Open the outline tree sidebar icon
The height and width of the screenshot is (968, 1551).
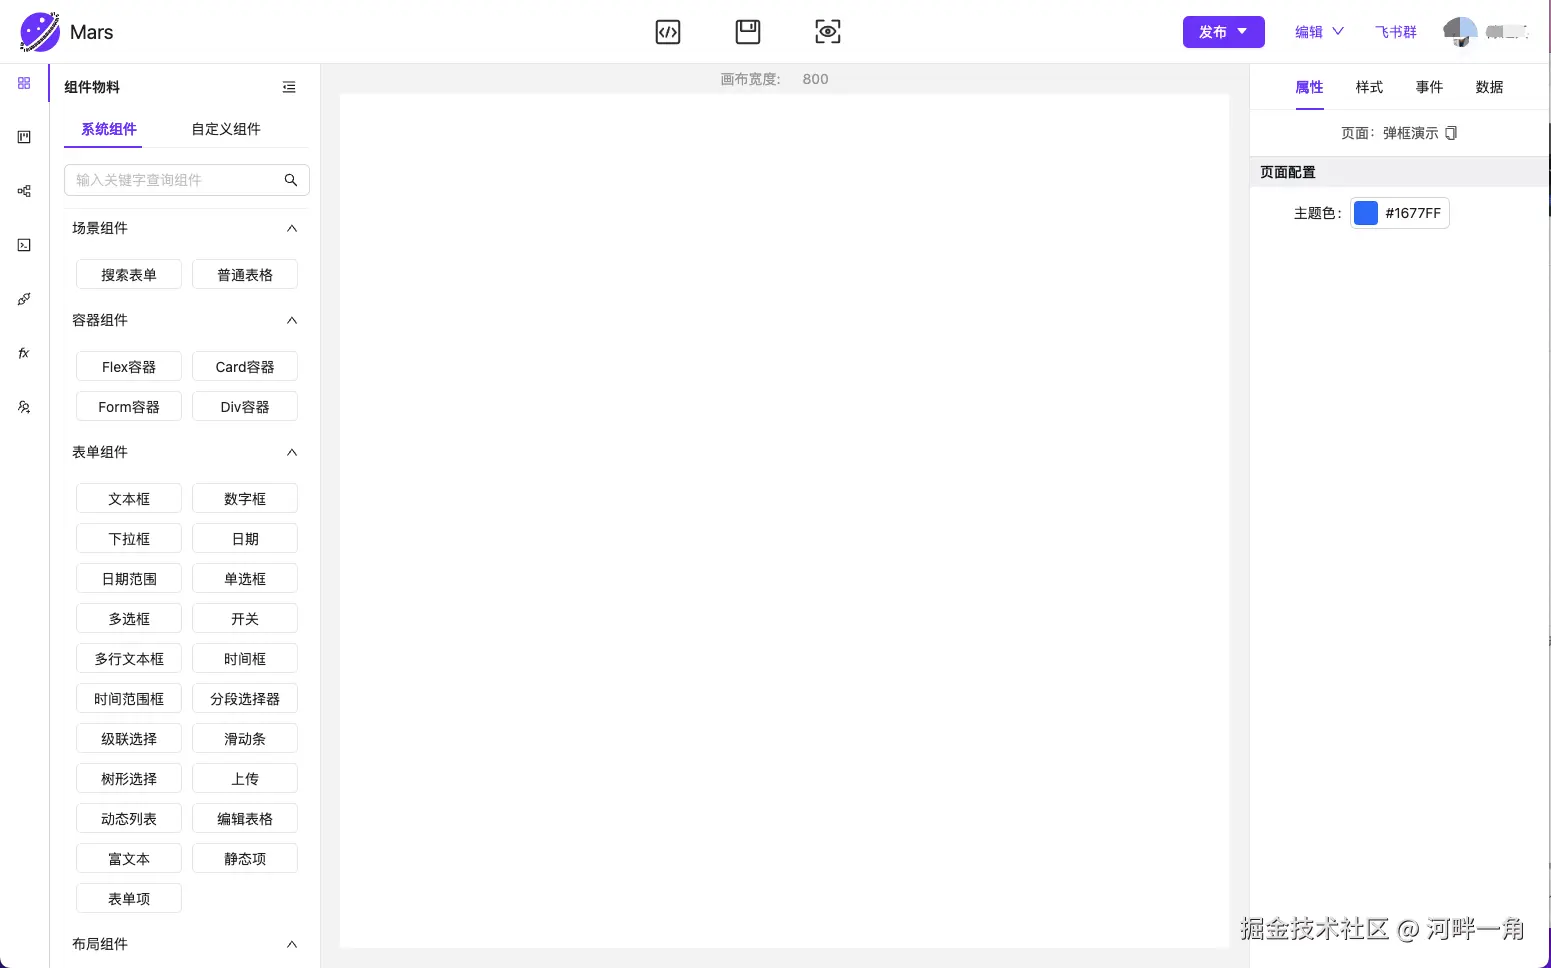(x=24, y=191)
